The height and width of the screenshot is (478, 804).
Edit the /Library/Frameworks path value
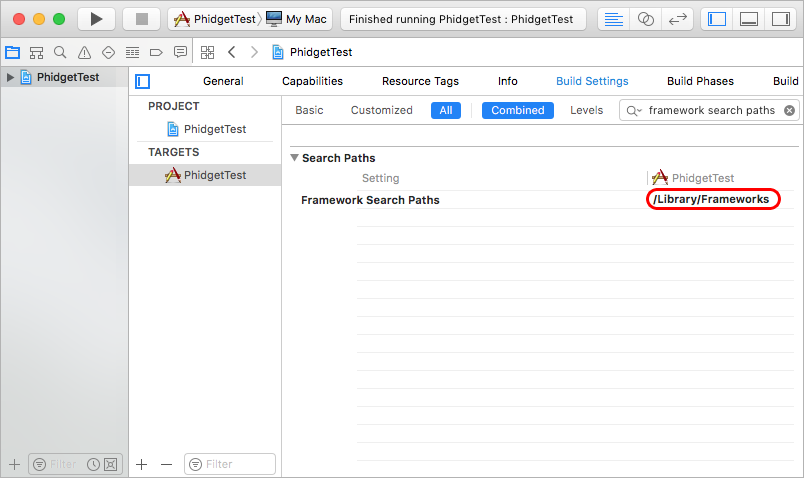point(711,200)
